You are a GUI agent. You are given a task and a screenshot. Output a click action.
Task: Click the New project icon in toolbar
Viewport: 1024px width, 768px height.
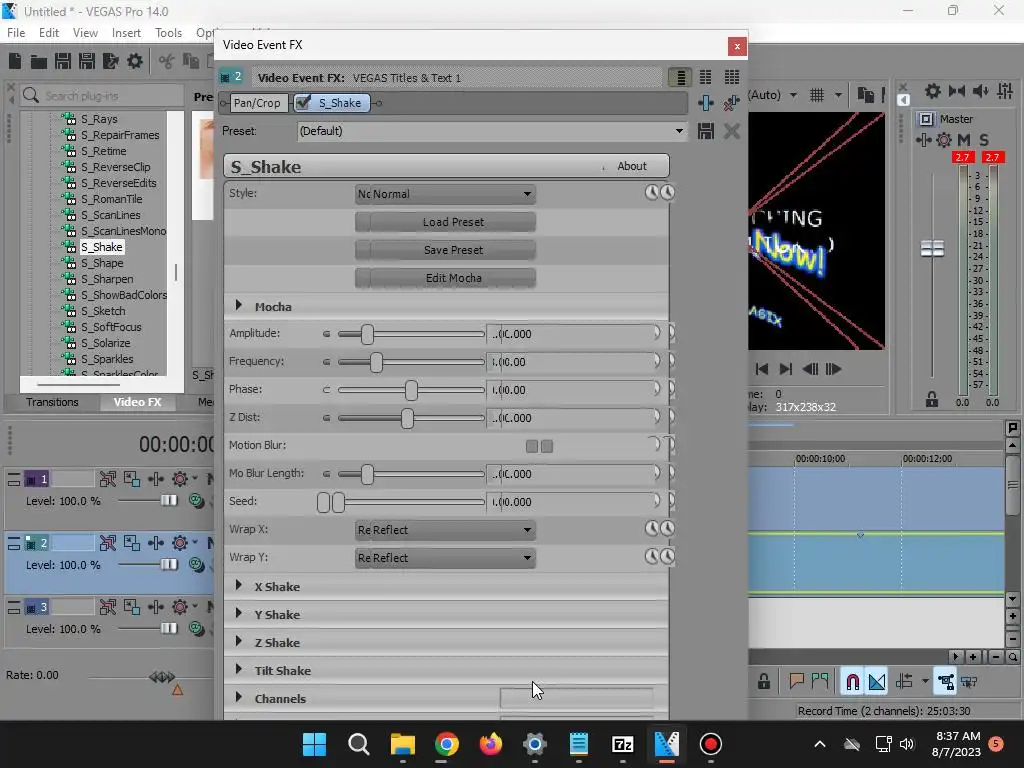[15, 61]
